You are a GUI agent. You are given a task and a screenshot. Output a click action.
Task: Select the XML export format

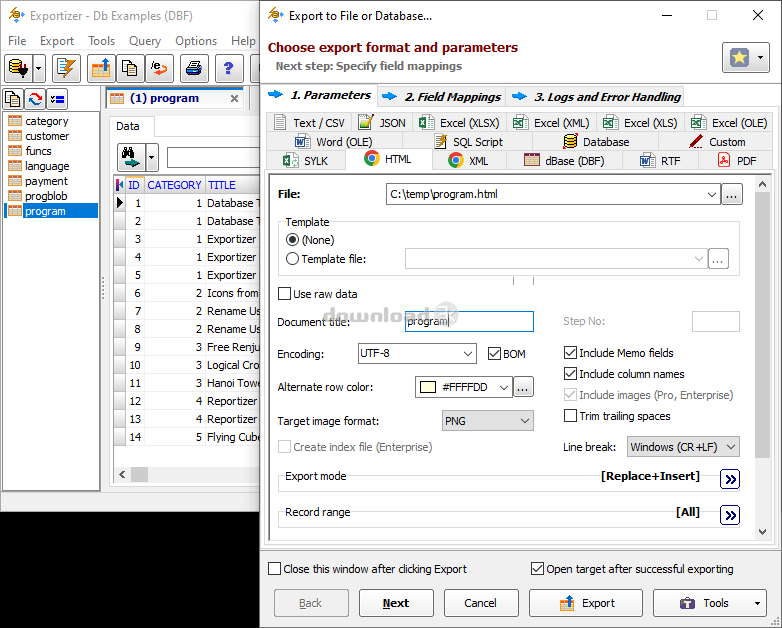(468, 161)
